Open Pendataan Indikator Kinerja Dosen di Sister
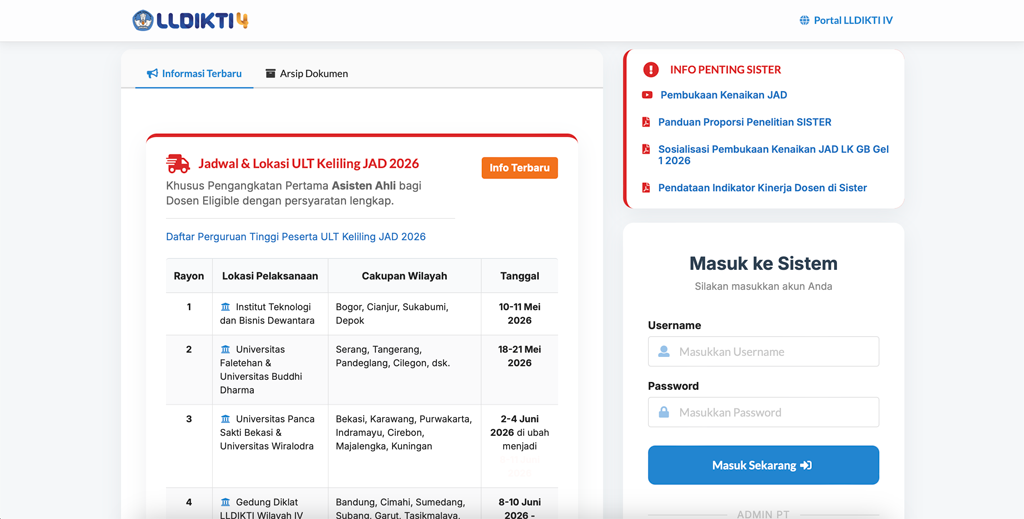The height and width of the screenshot is (519, 1024). coord(763,188)
